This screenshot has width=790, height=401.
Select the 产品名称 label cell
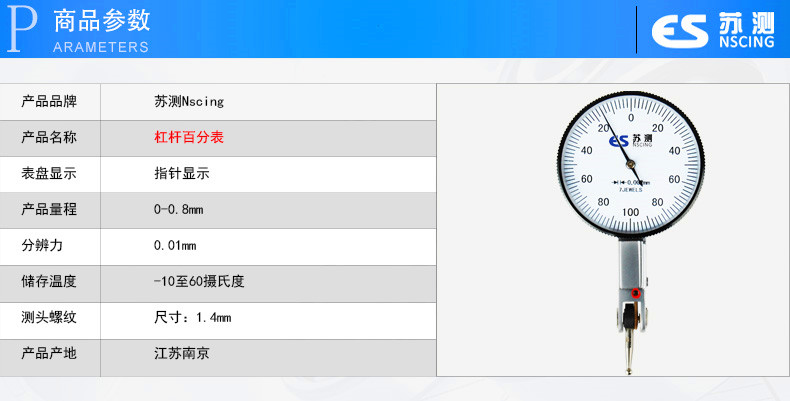point(50,138)
